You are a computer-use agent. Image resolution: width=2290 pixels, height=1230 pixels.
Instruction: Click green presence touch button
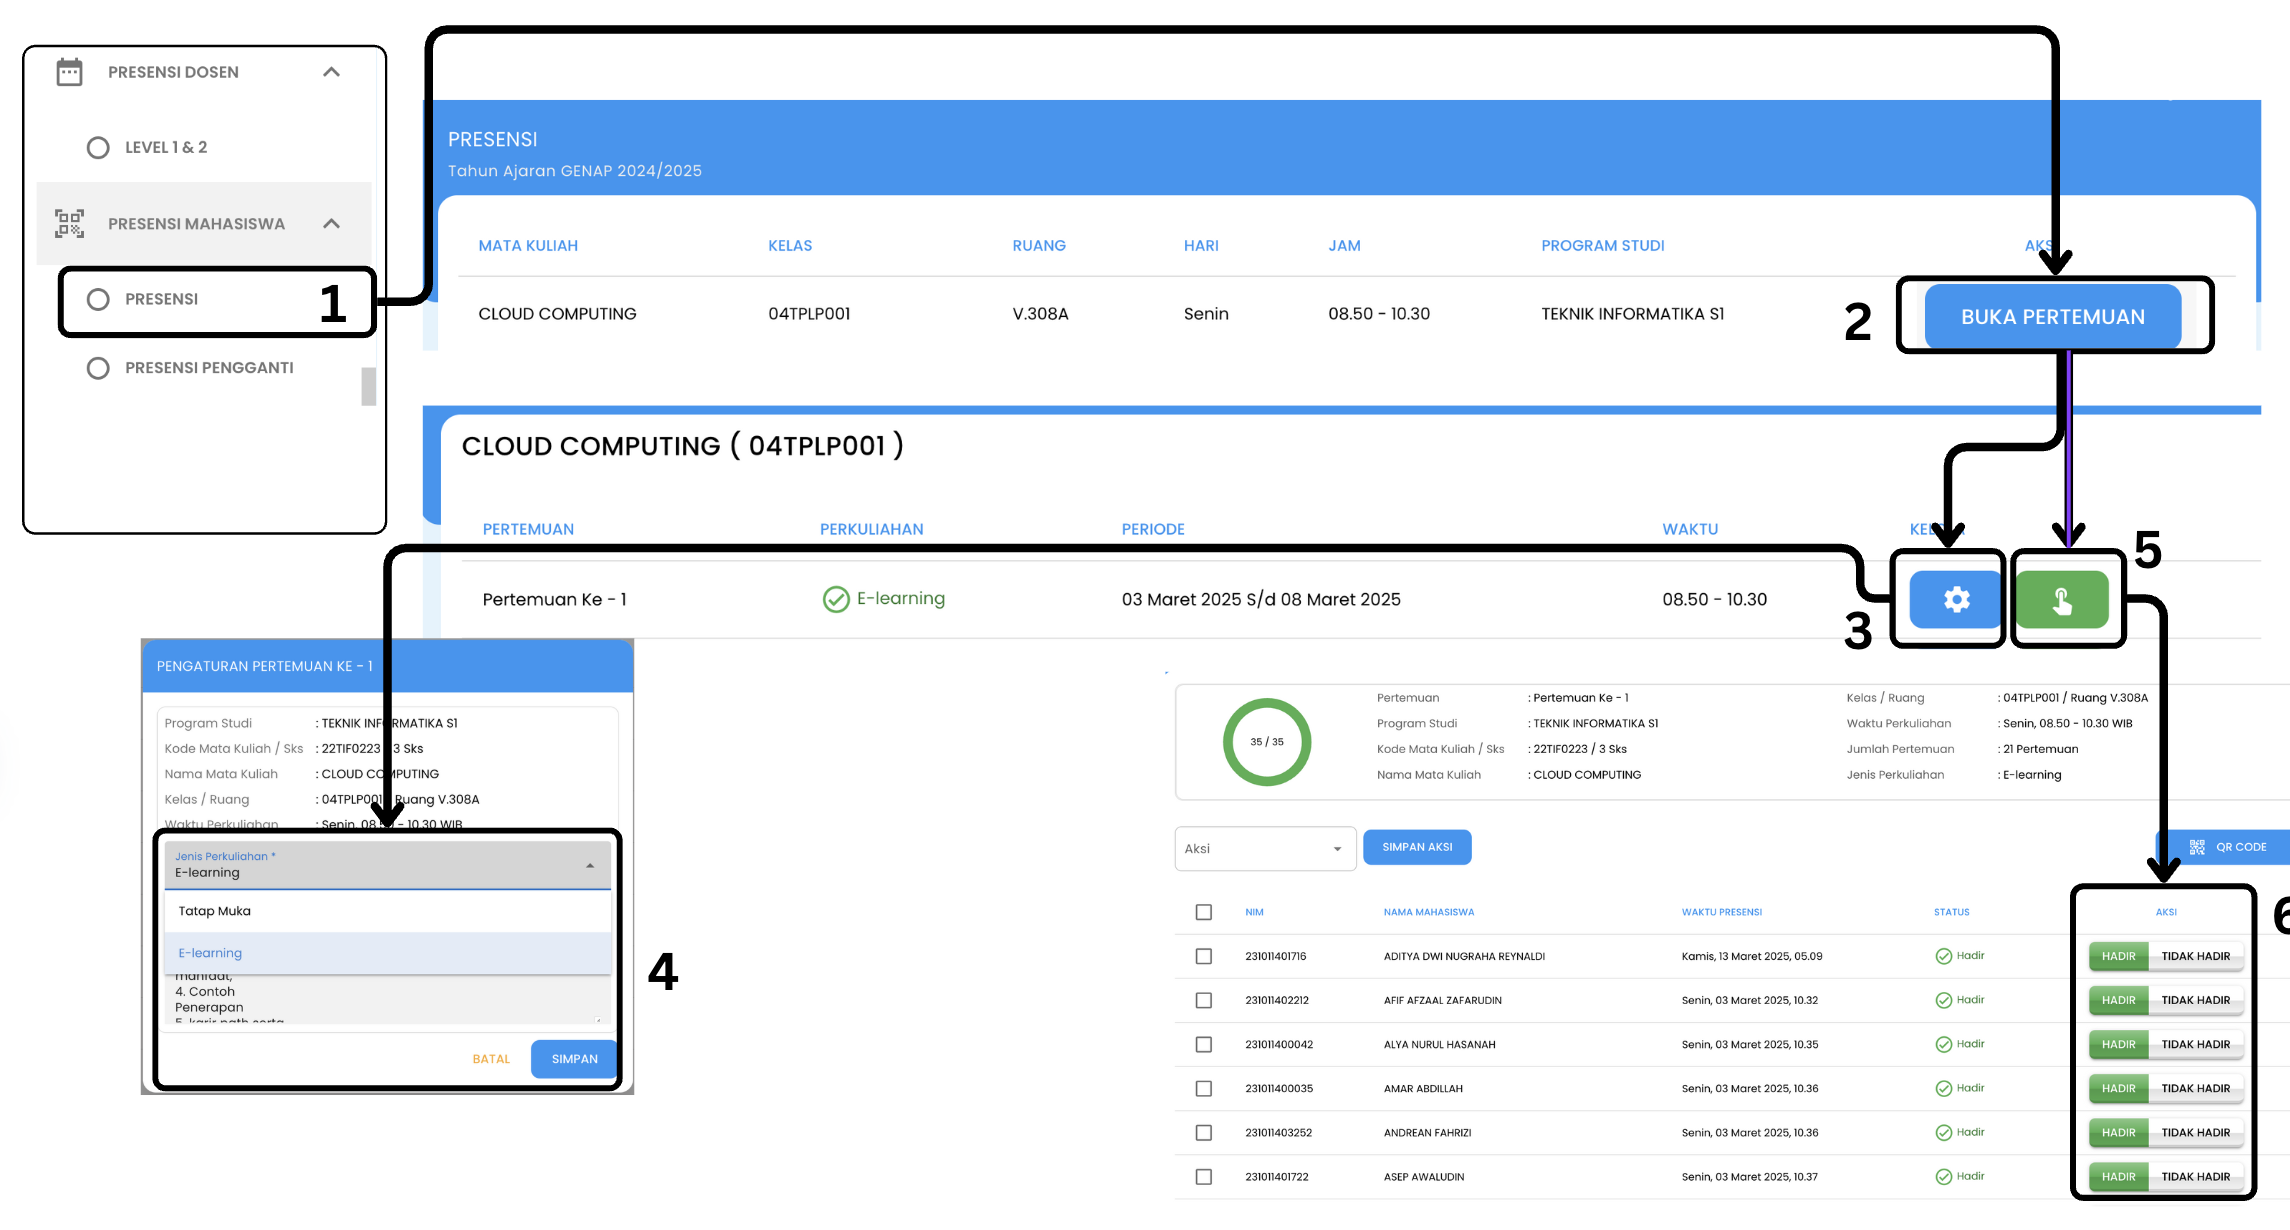[2062, 599]
